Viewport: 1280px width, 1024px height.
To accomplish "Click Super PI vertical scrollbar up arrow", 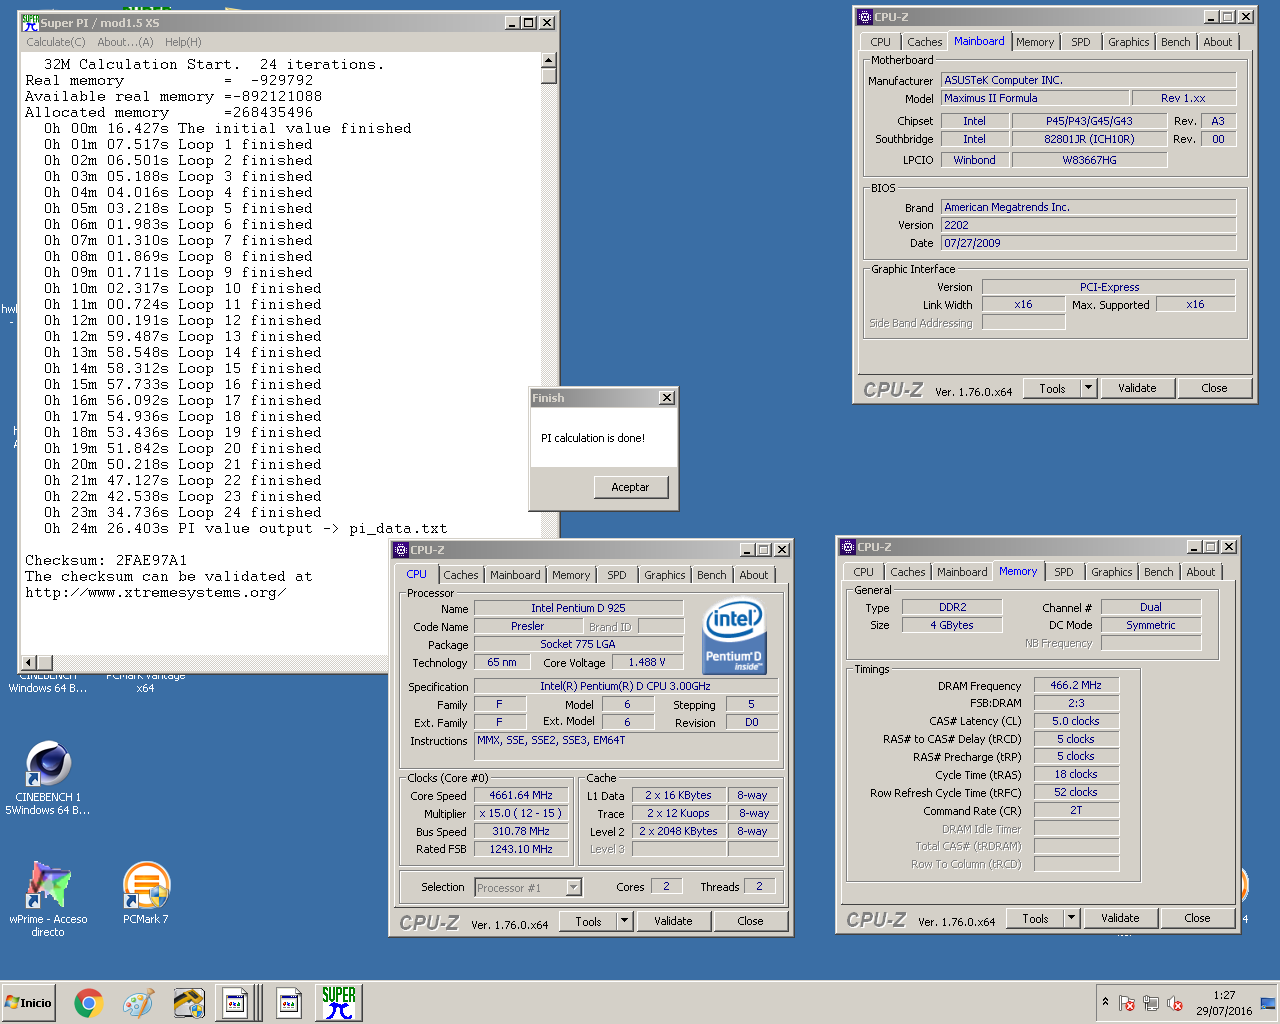I will pyautogui.click(x=548, y=60).
